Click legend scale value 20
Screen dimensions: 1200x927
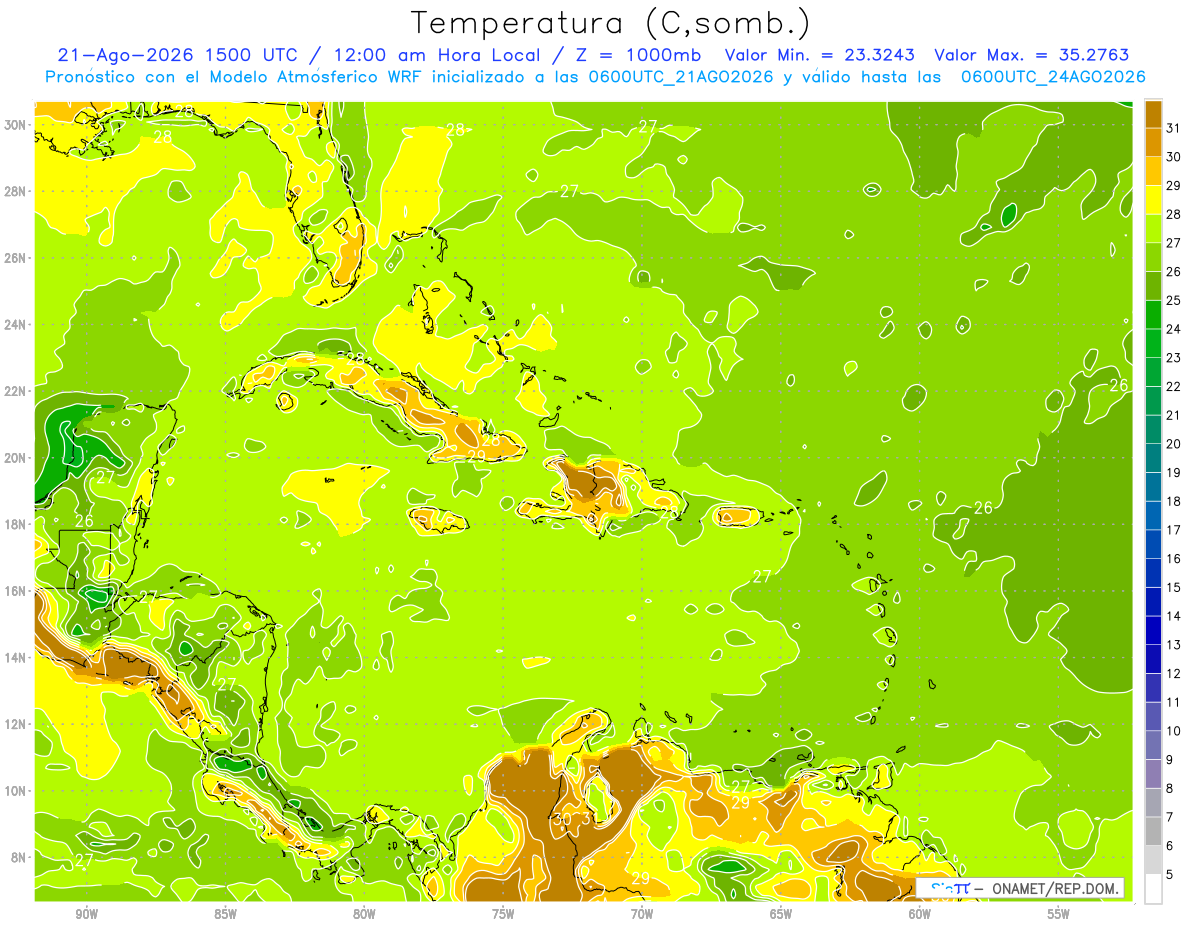(1174, 443)
